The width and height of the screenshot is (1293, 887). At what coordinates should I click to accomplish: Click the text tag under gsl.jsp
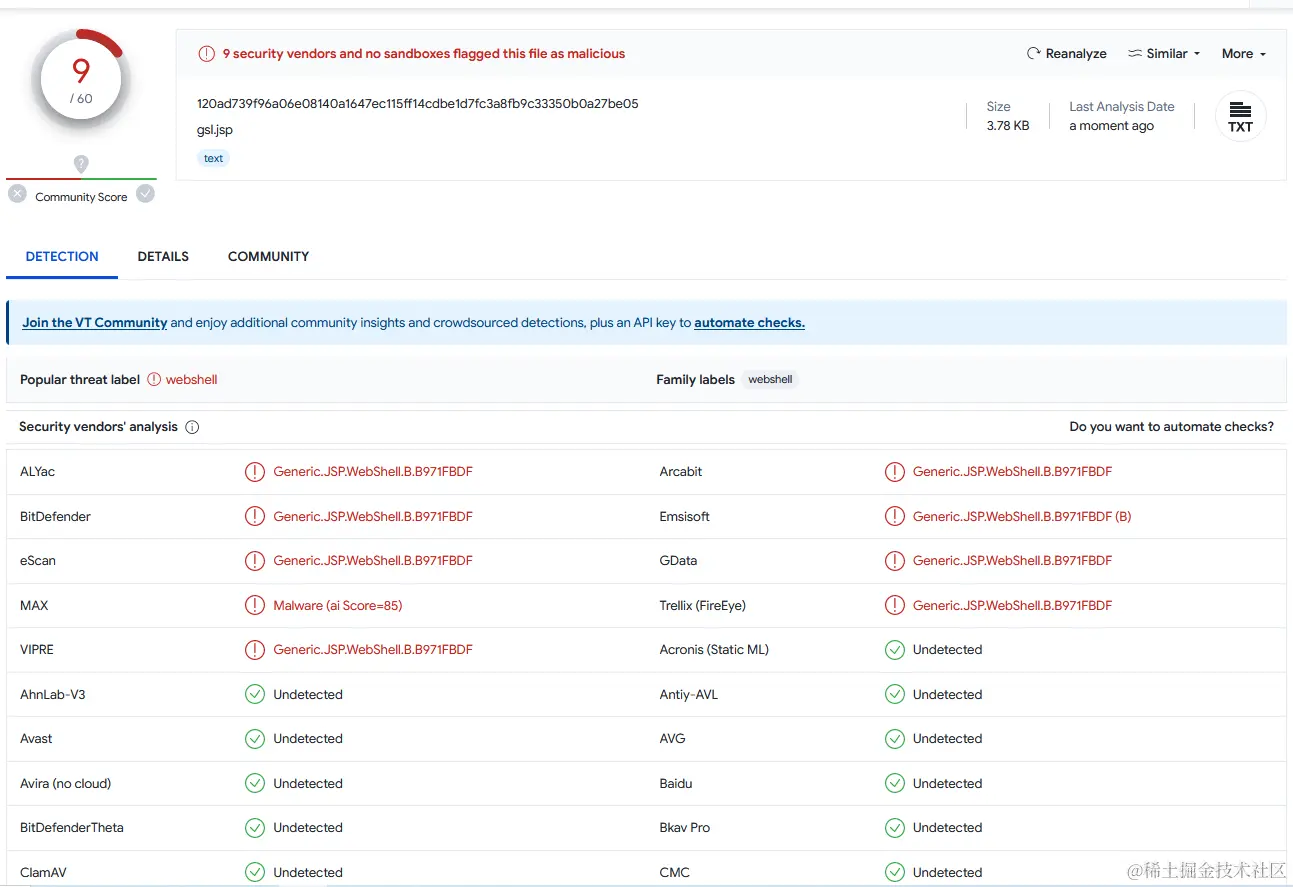(213, 158)
